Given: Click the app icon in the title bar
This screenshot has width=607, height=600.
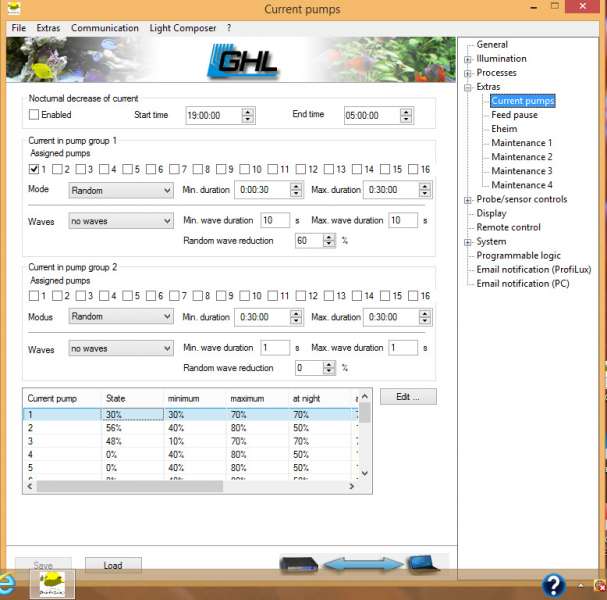Looking at the screenshot, I should point(12,9).
